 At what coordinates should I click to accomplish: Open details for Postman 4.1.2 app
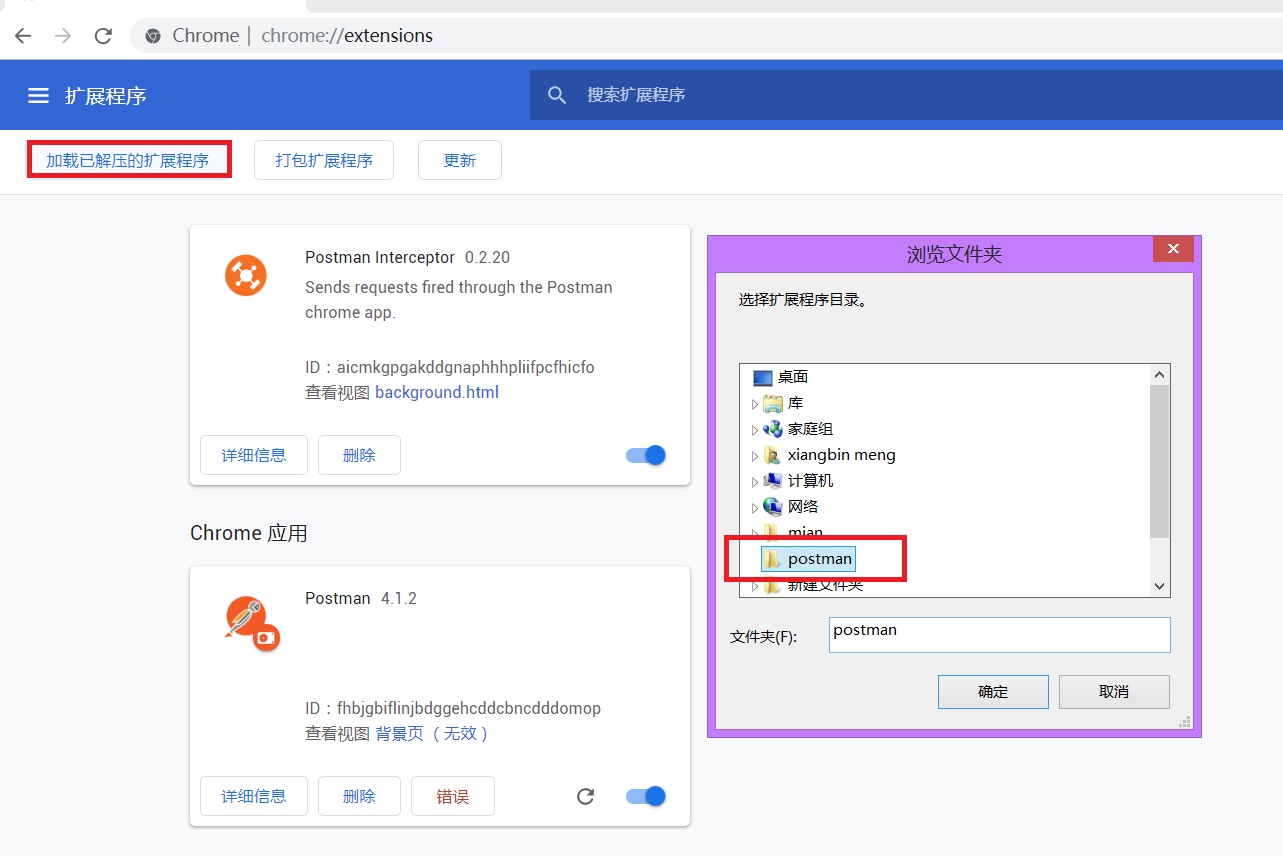coord(254,796)
